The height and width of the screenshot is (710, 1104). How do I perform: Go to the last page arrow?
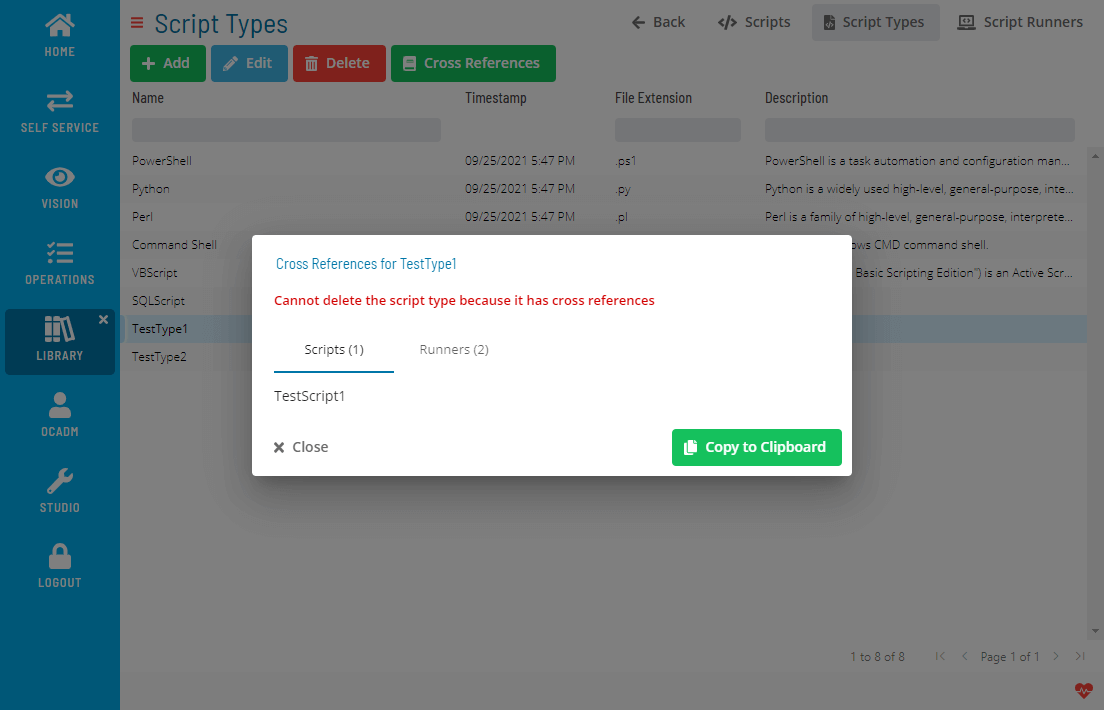point(1080,656)
